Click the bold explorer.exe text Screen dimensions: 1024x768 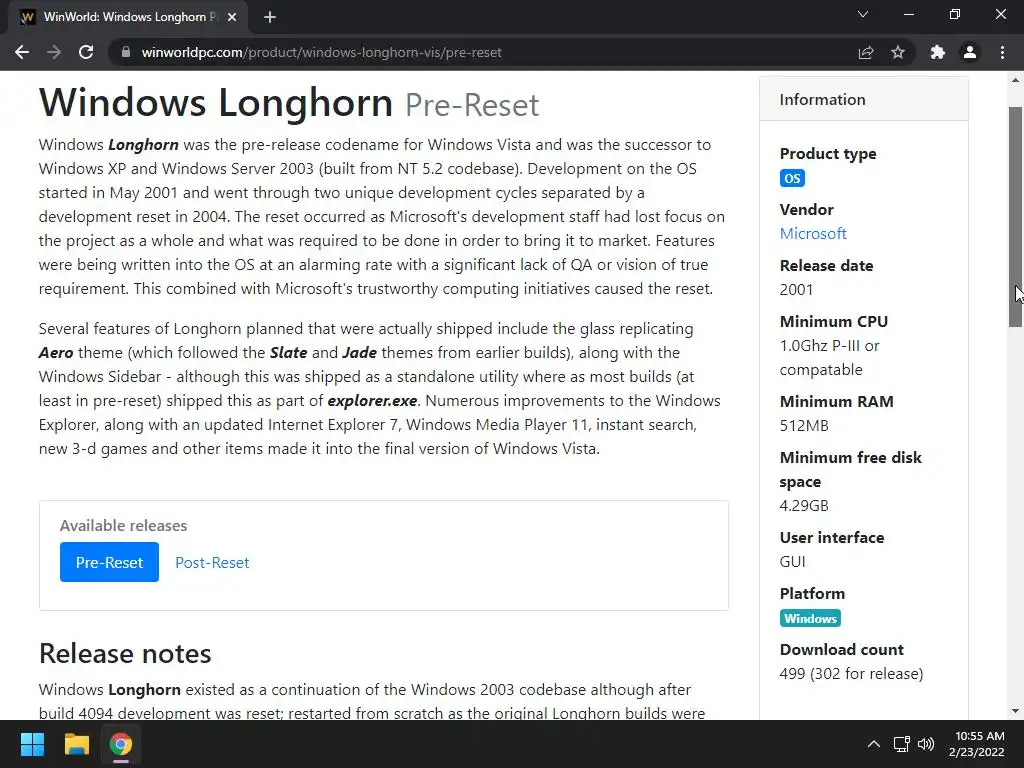(x=372, y=400)
